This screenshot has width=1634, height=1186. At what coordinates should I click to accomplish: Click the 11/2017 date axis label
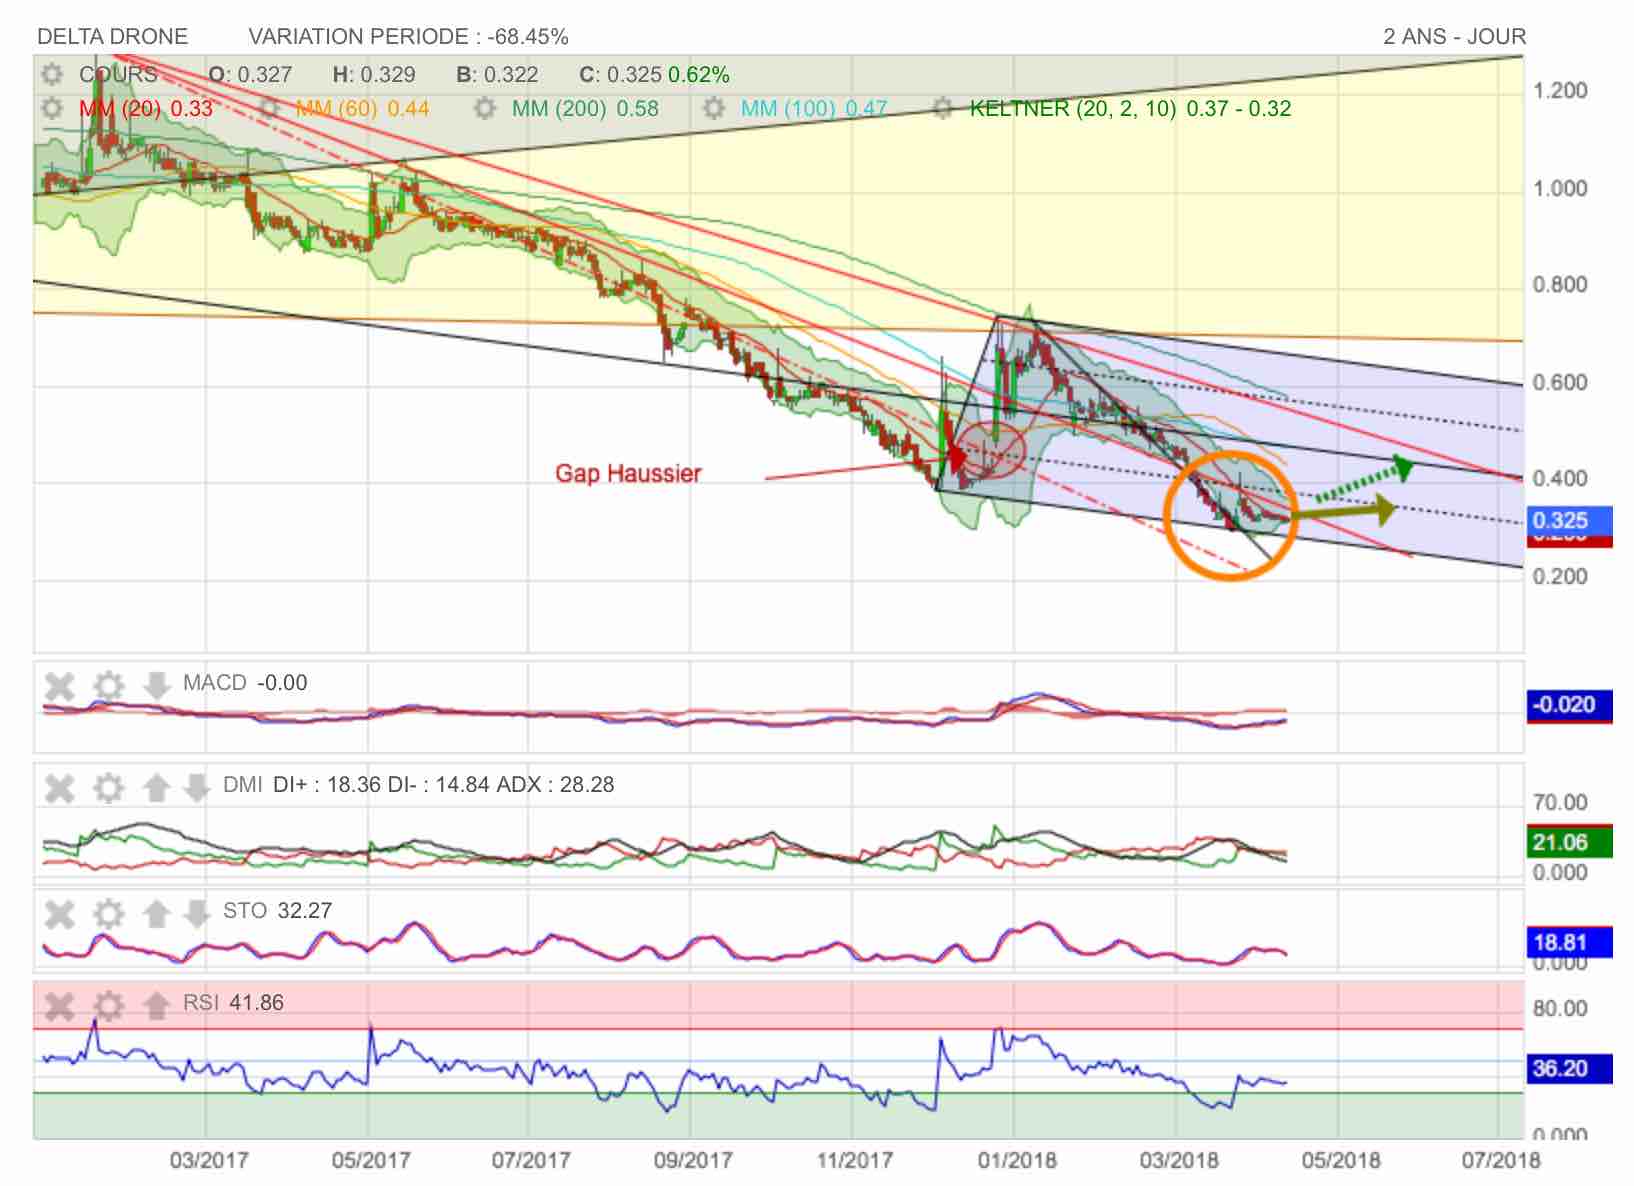(854, 1161)
